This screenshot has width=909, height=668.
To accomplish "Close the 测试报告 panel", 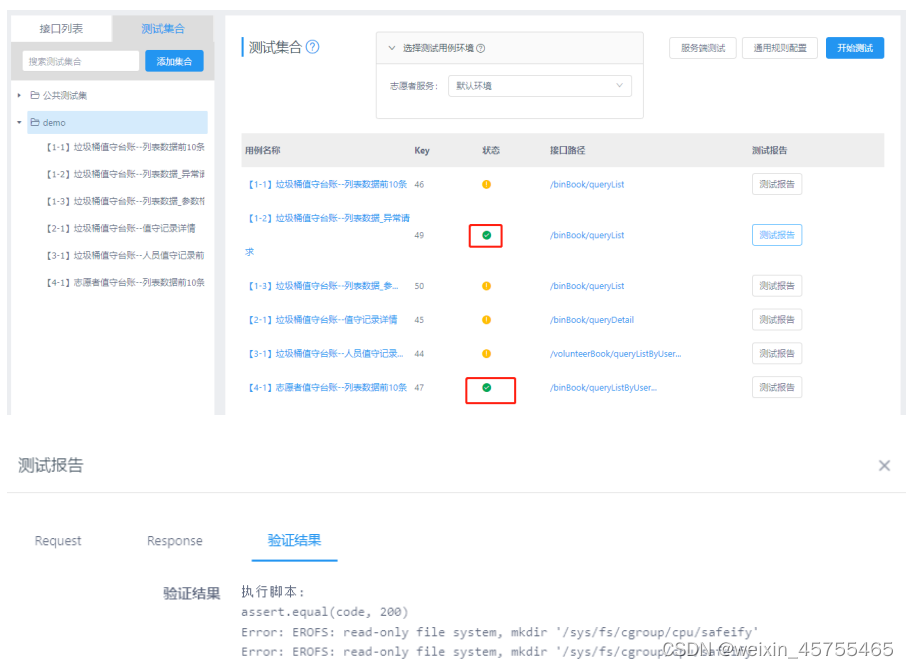I will [x=884, y=465].
